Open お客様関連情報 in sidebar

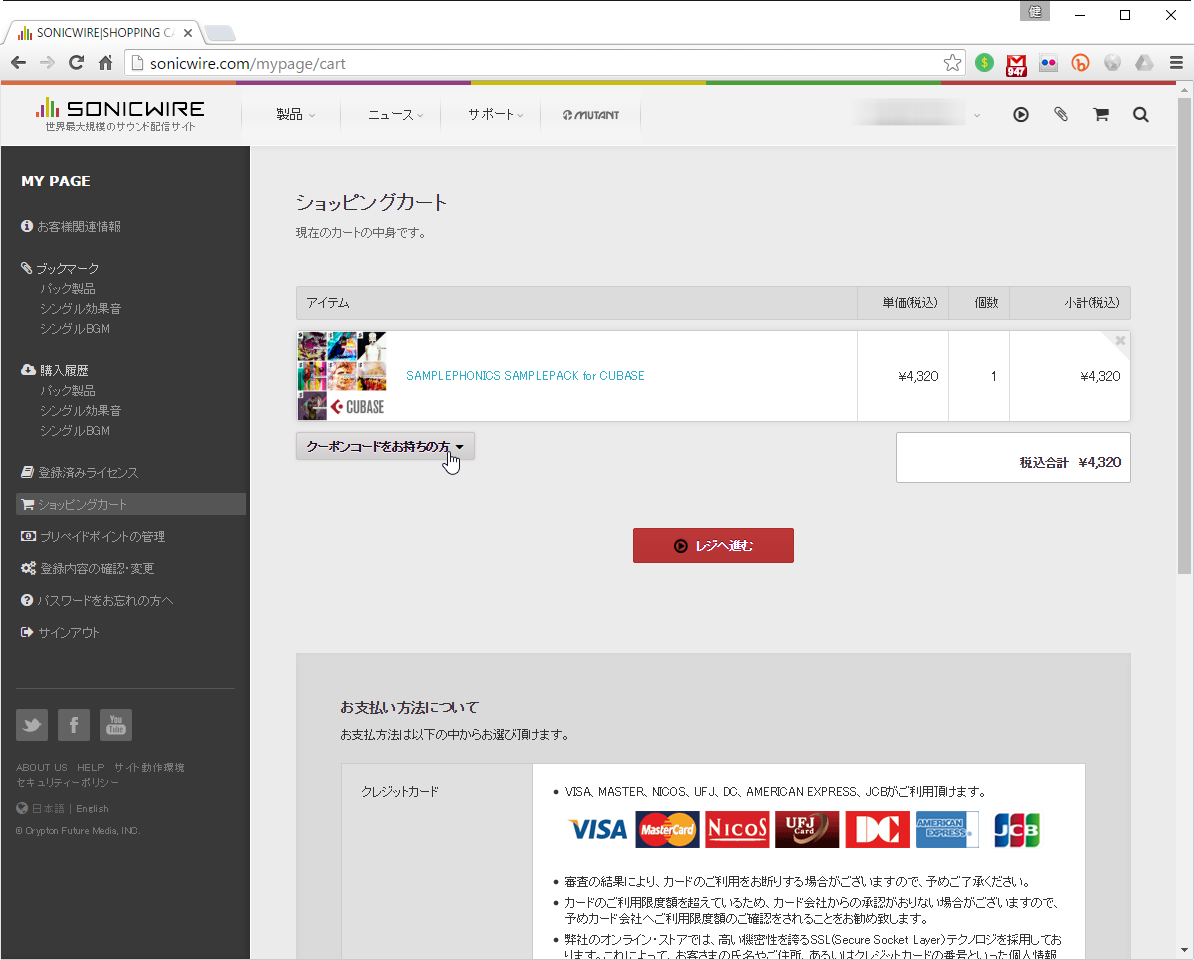pos(71,226)
